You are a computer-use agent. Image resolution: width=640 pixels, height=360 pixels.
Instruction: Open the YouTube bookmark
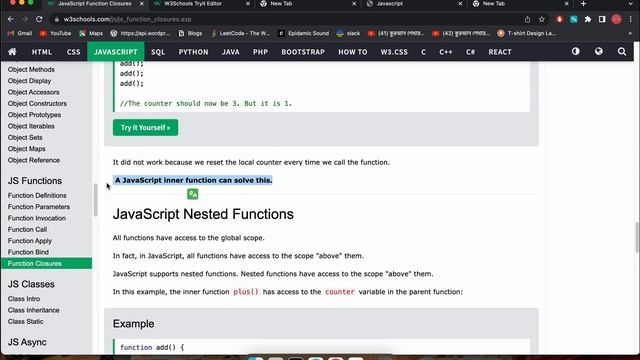click(56, 33)
